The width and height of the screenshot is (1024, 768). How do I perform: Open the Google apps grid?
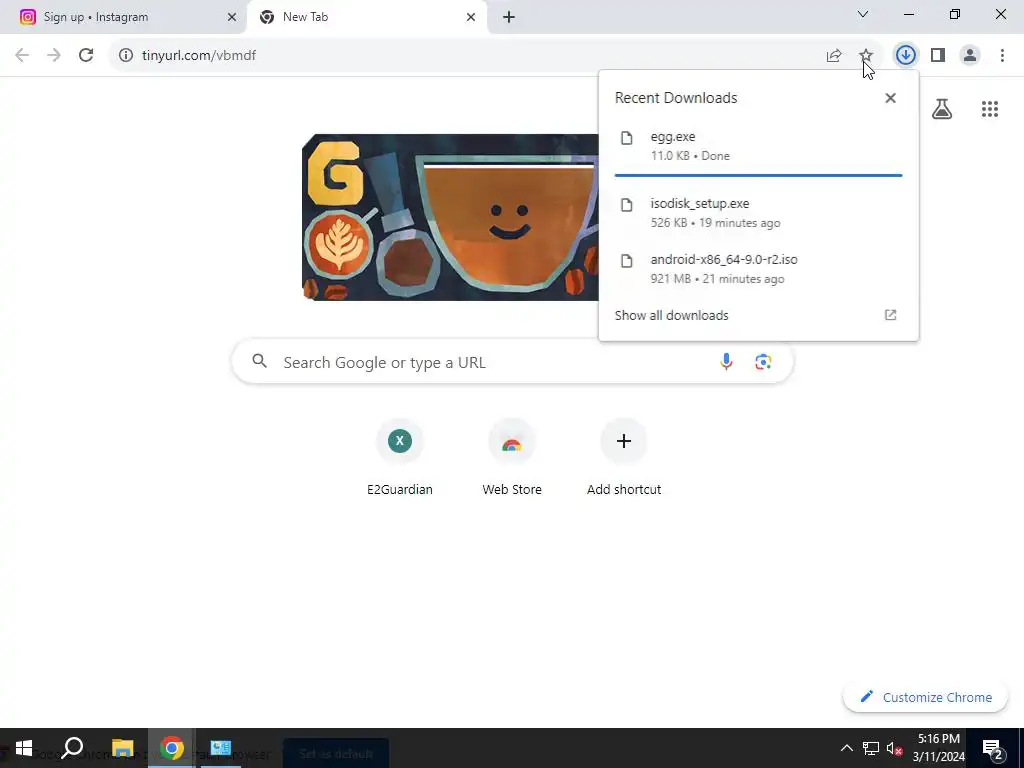coord(989,109)
